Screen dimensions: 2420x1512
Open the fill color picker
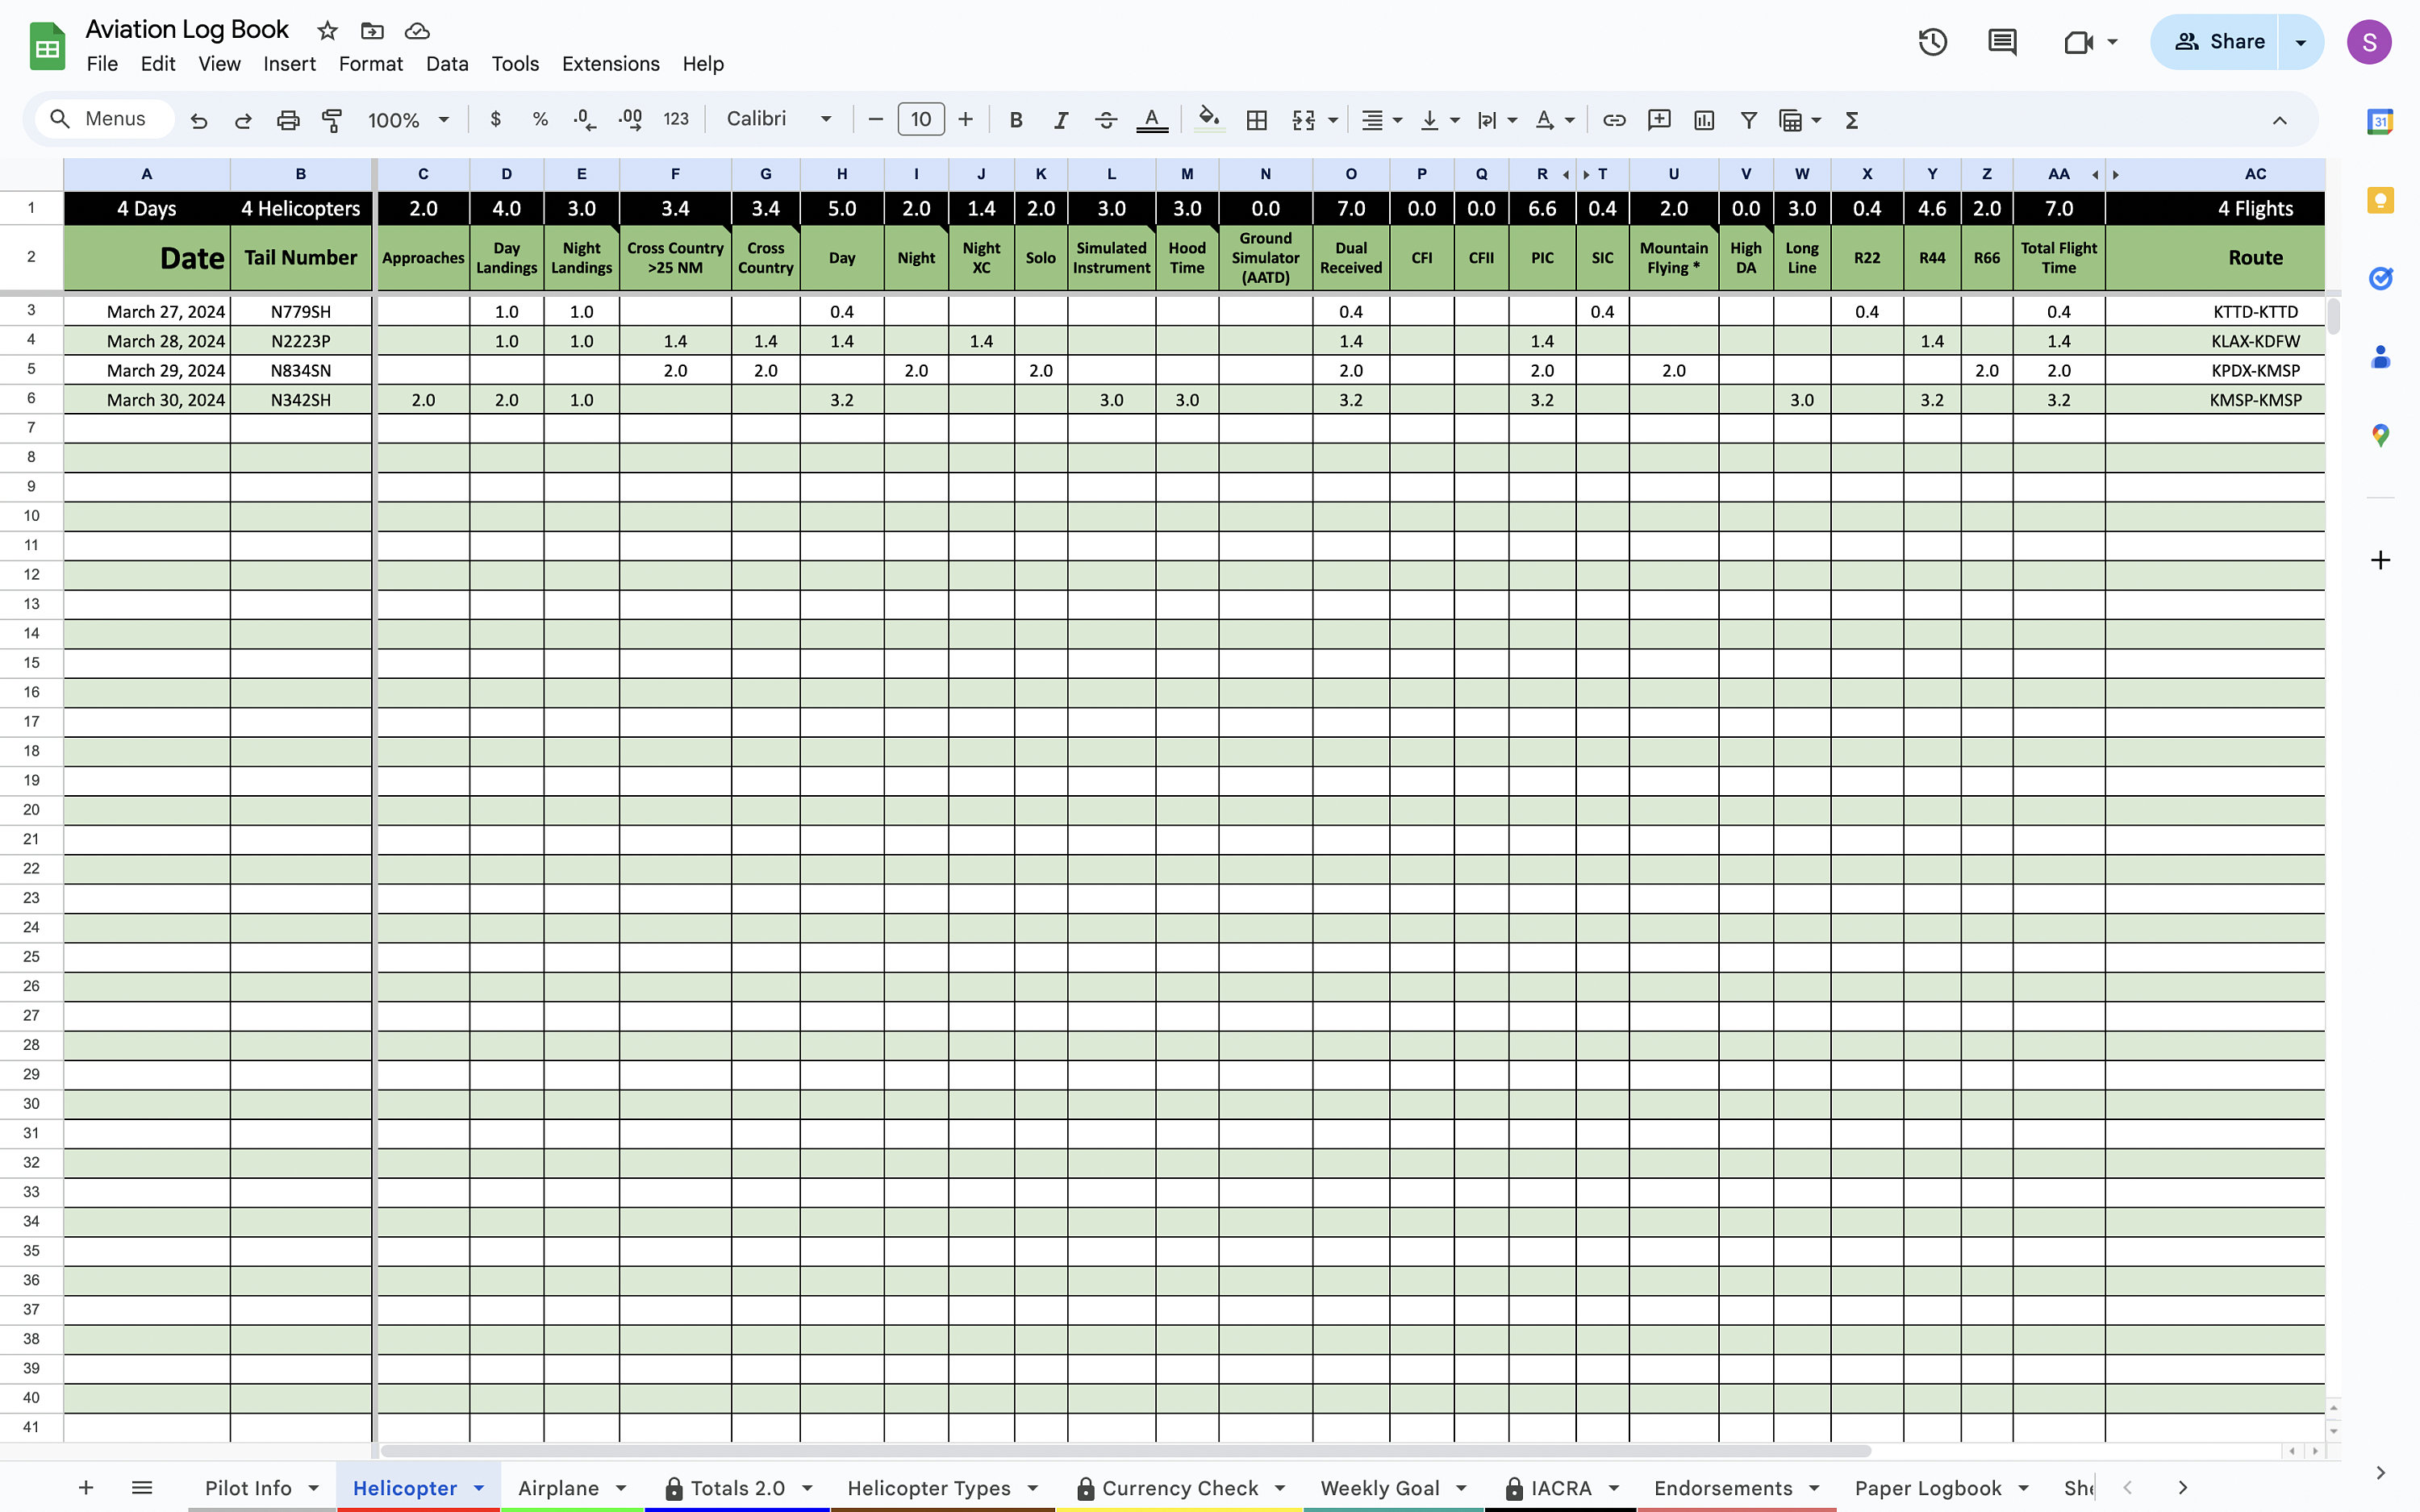1208,120
